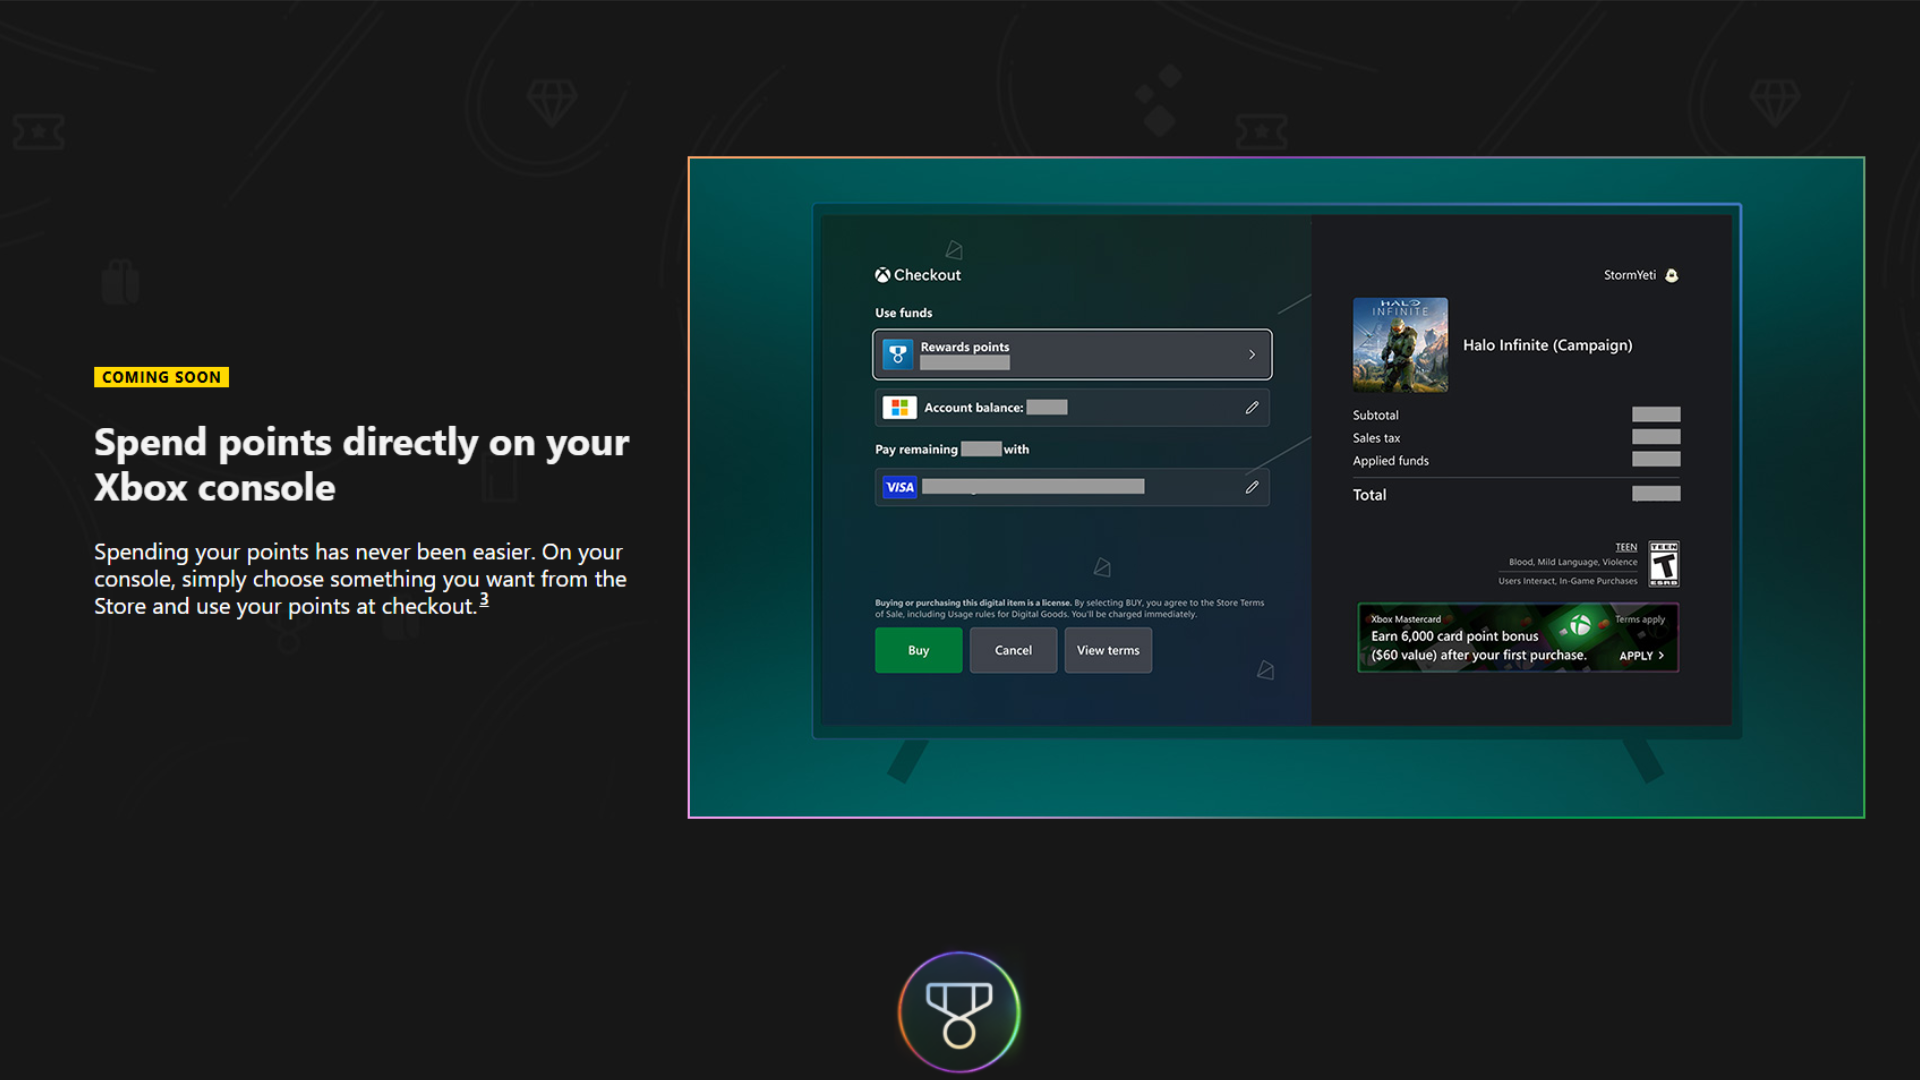
Task: Edit the Visa payment method
Action: coord(1251,487)
